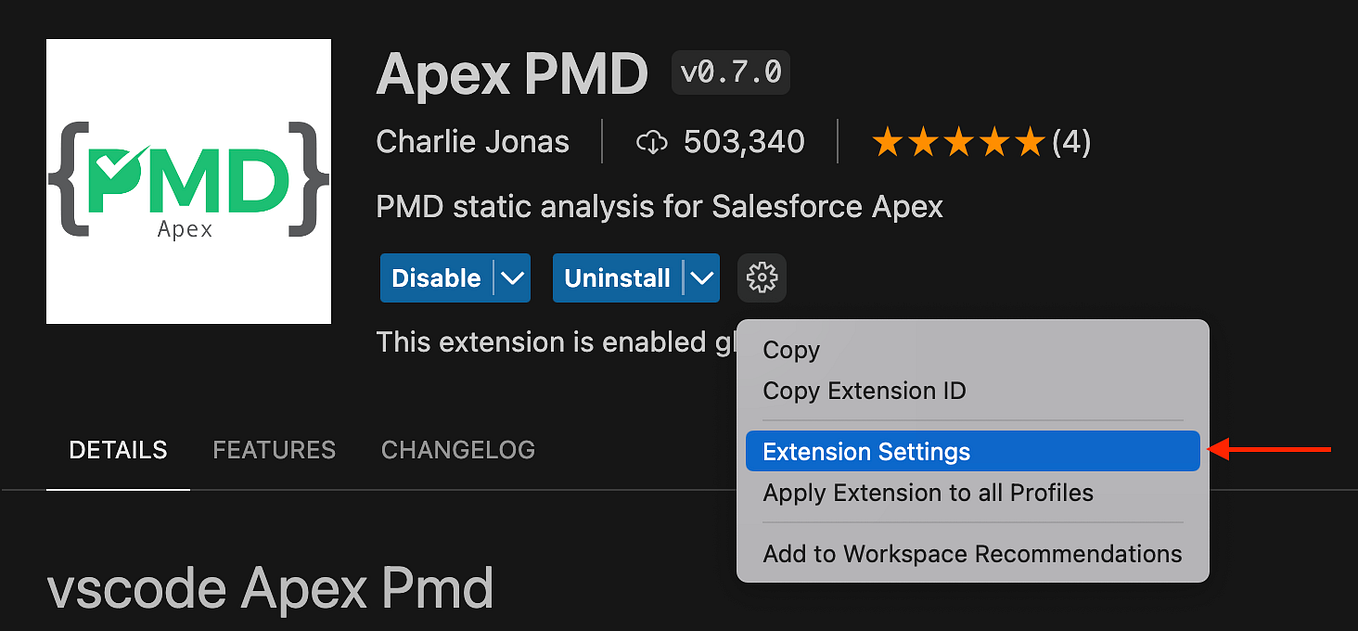Add extension to Workspace Recommendations
This screenshot has width=1358, height=631.
[x=972, y=553]
